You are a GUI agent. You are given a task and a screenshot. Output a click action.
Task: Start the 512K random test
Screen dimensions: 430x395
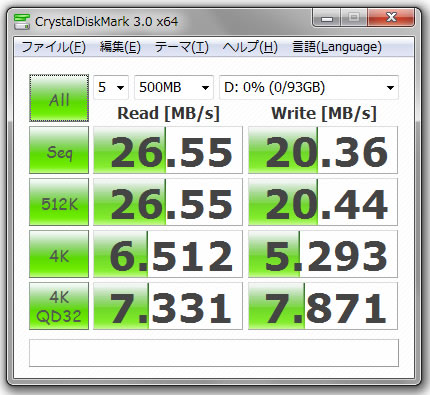[x=59, y=202]
